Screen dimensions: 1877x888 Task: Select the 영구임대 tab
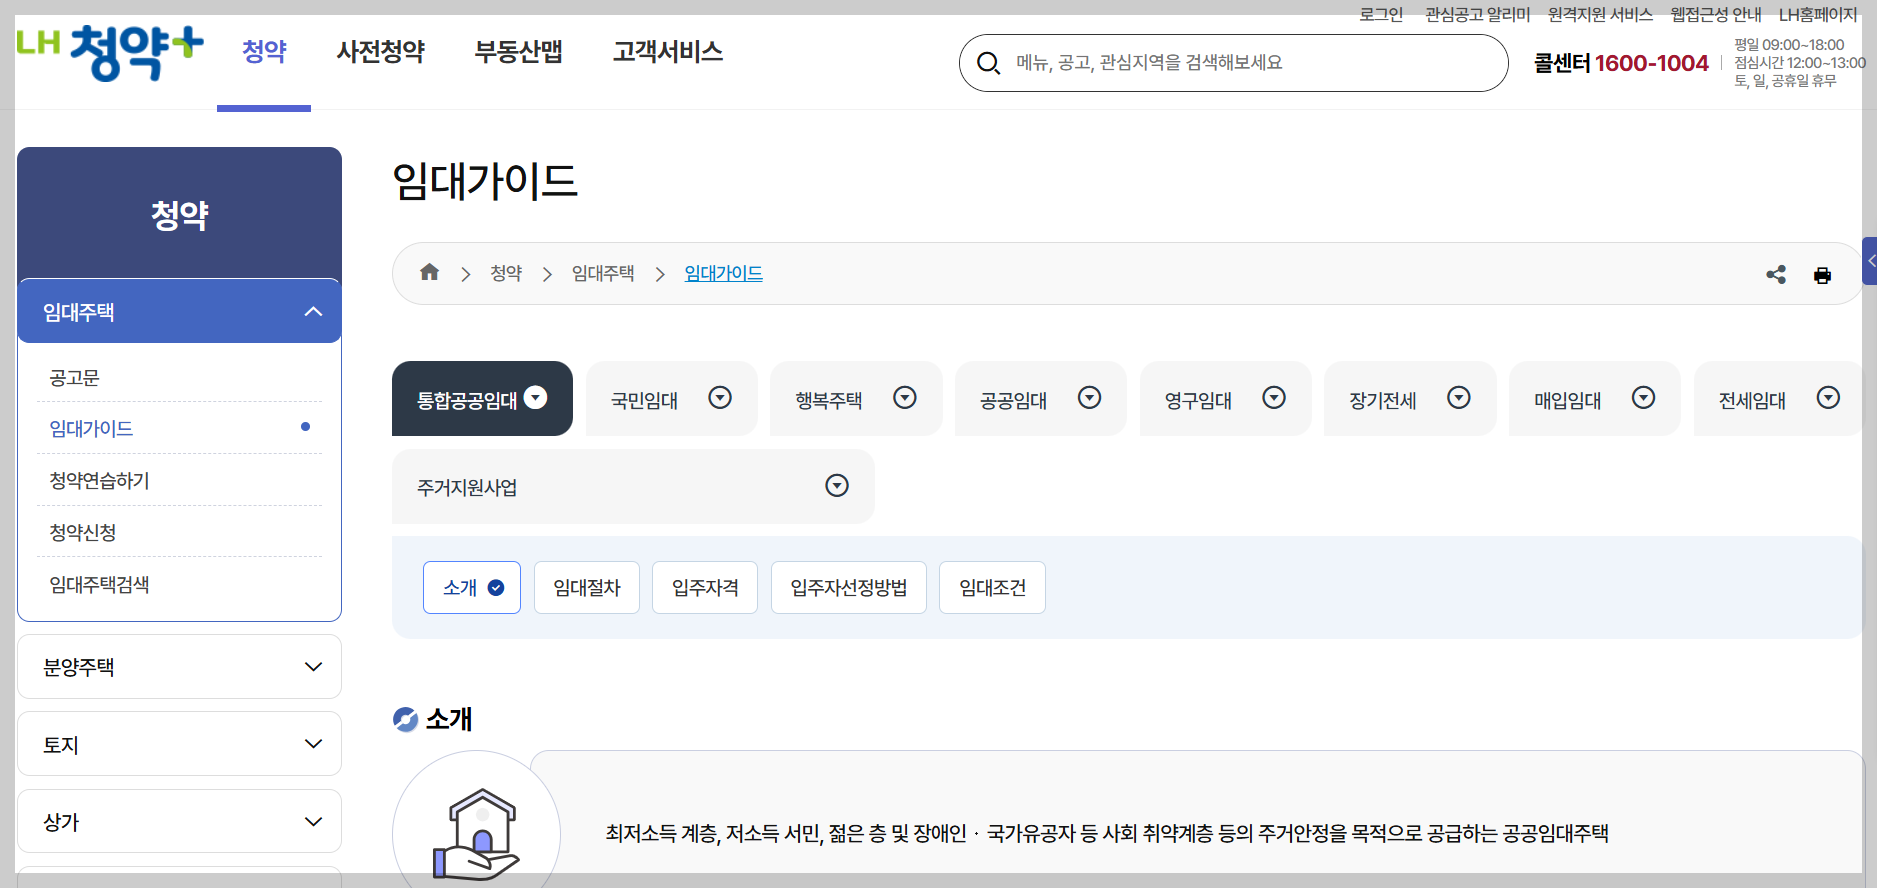pyautogui.click(x=1225, y=398)
